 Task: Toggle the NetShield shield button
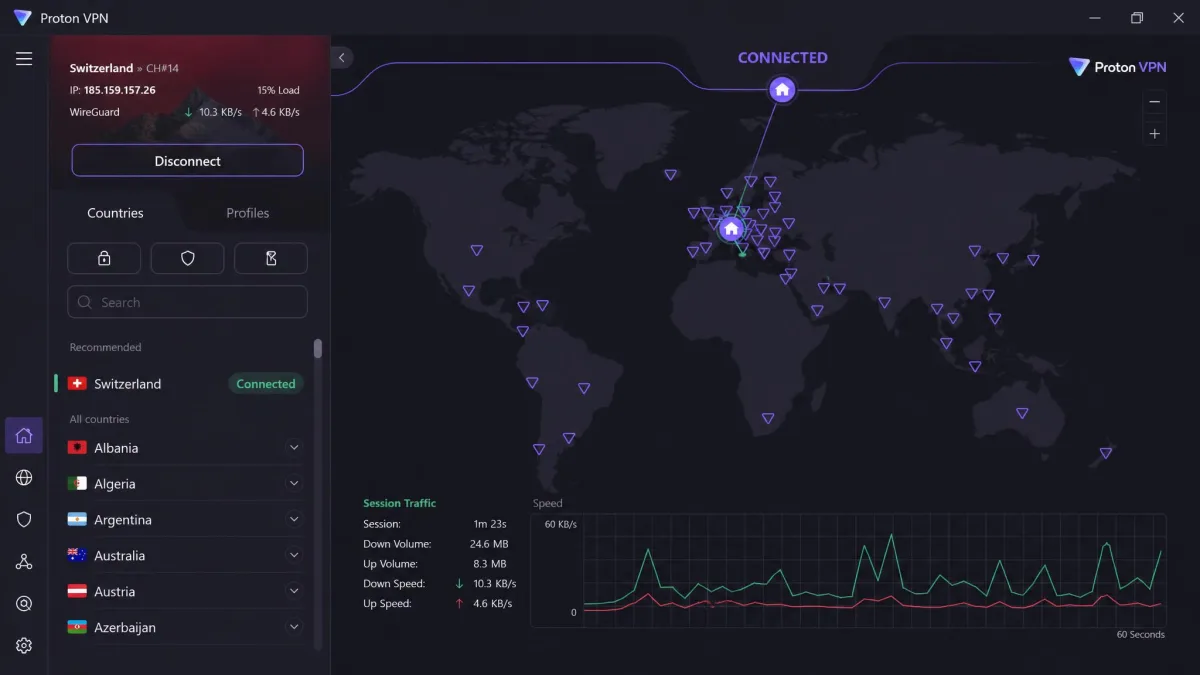187,258
